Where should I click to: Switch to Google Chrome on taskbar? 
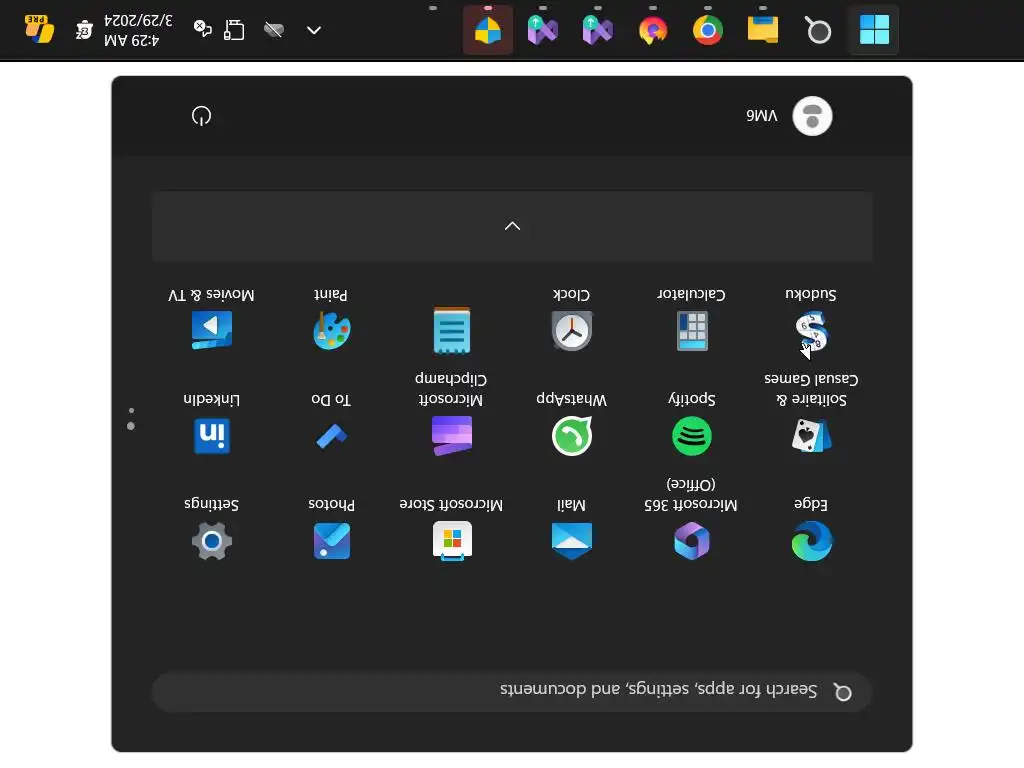tap(707, 30)
